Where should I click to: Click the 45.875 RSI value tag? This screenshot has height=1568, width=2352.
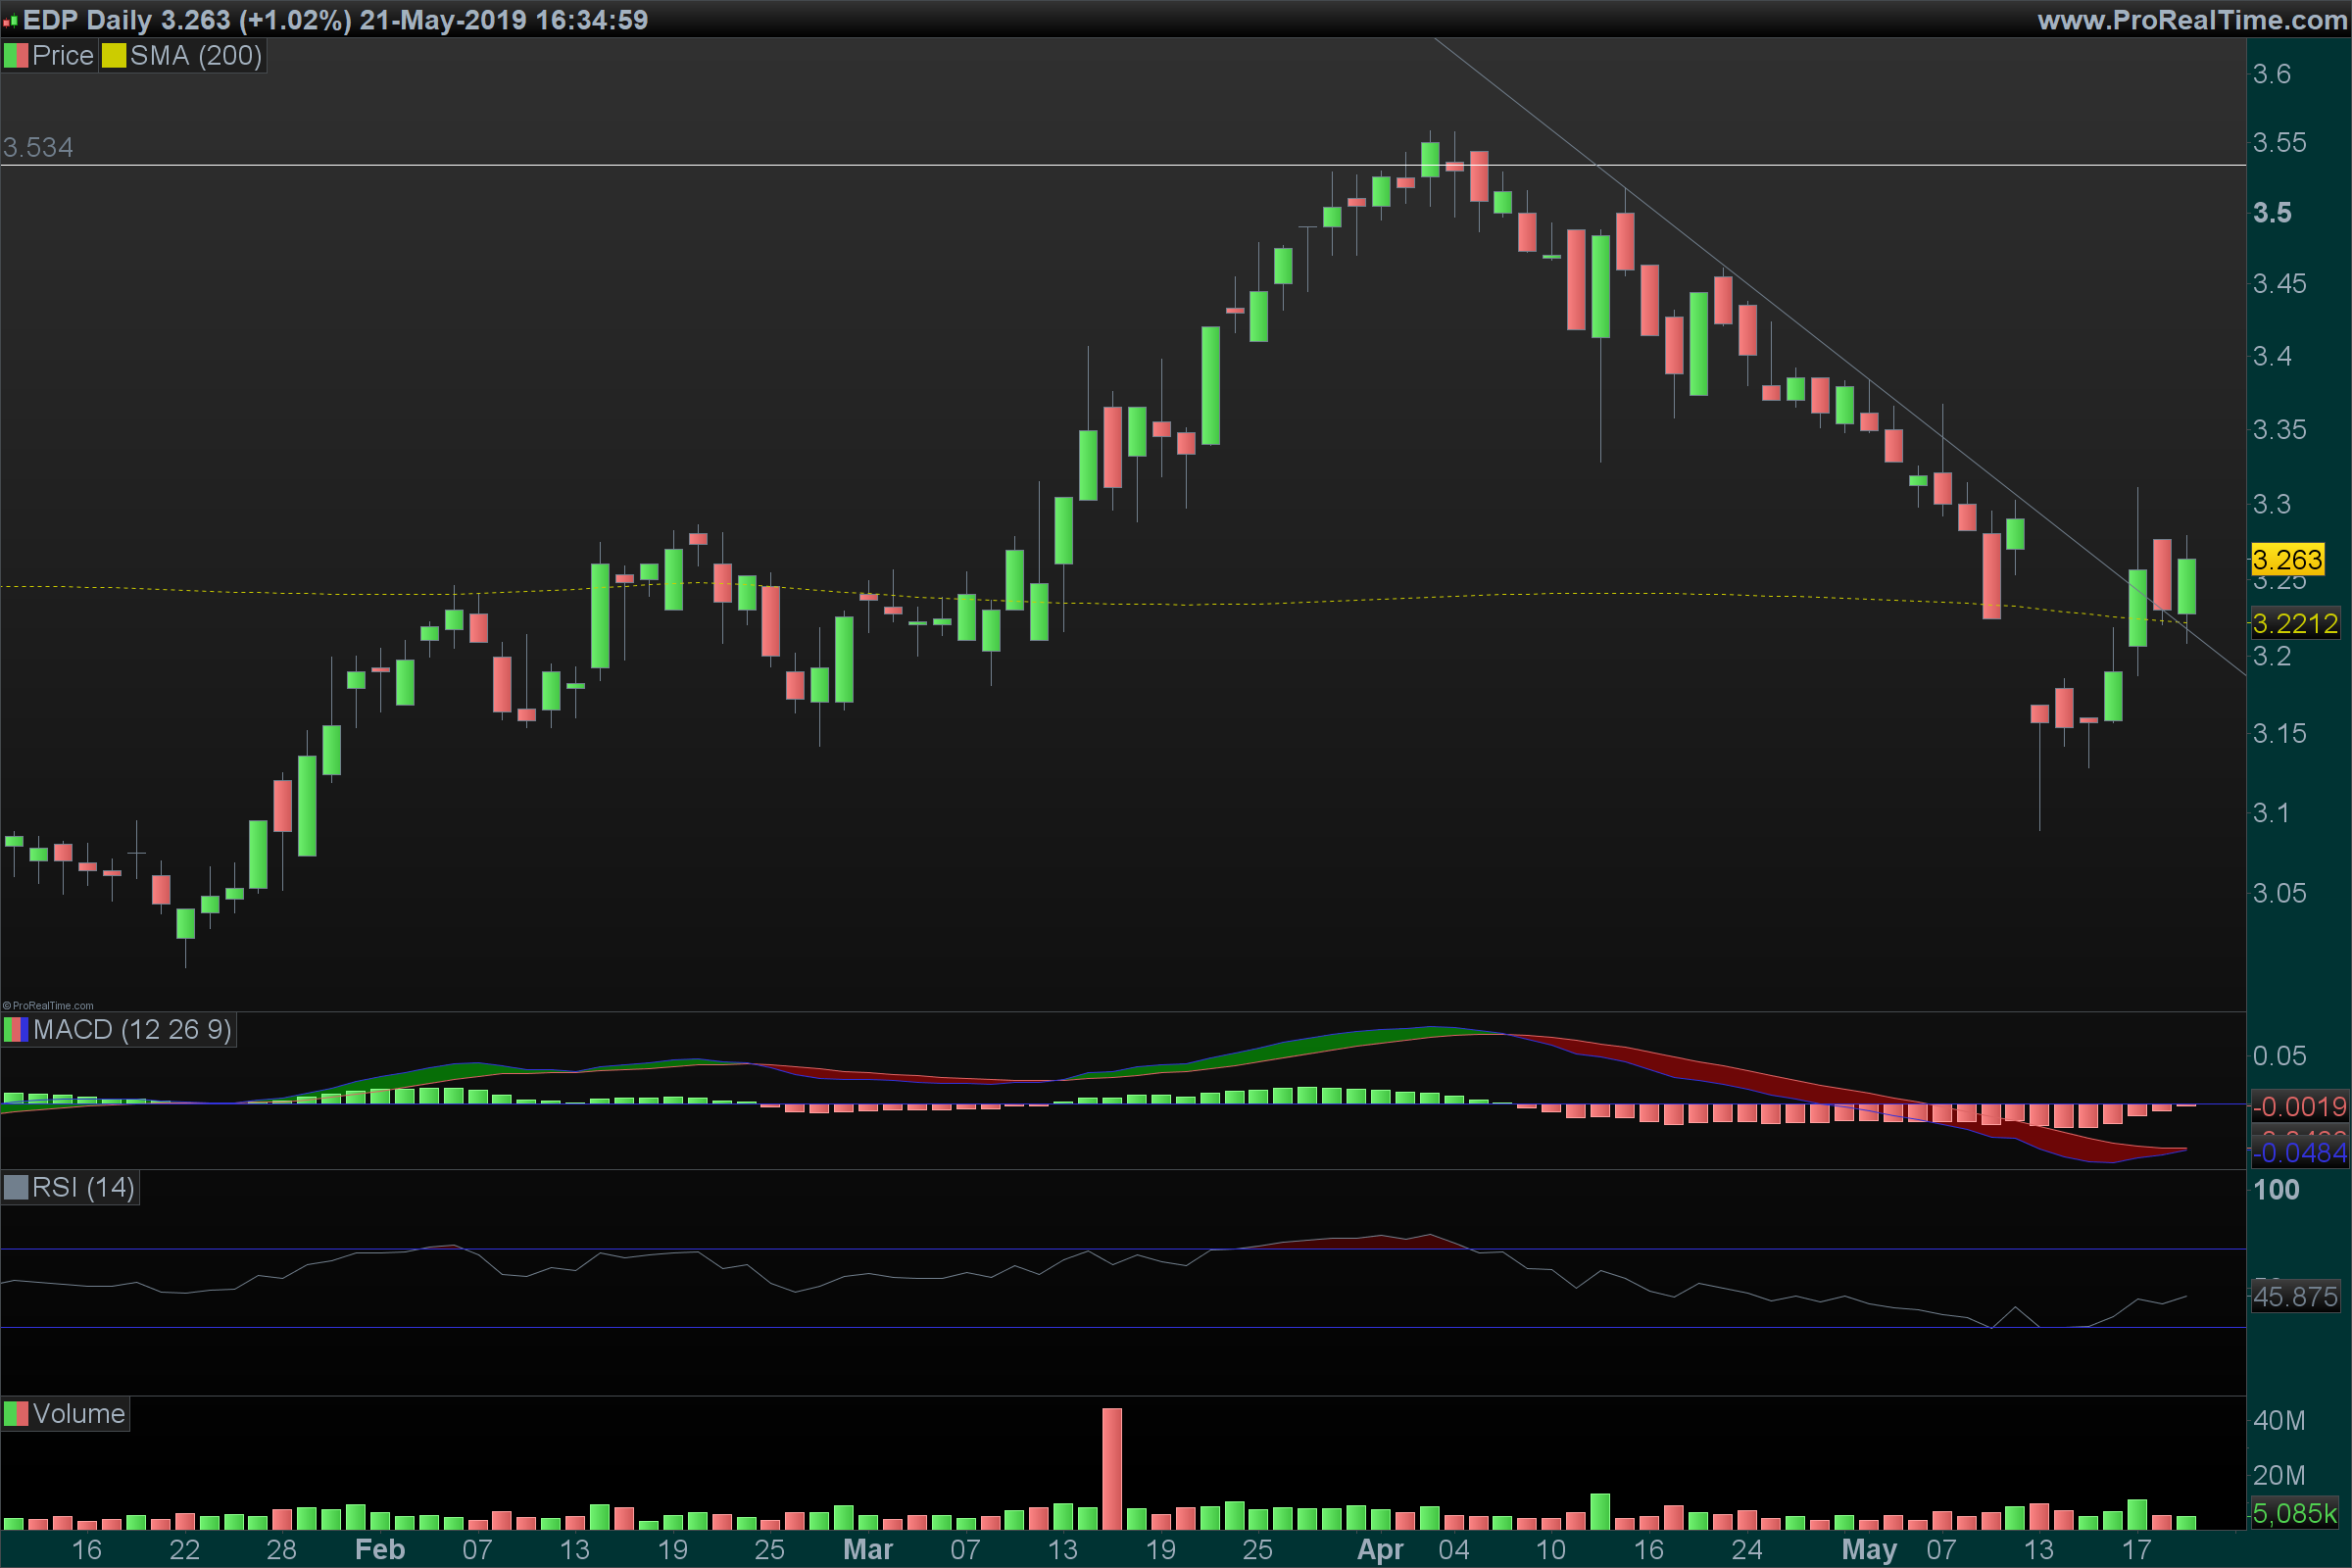[x=2295, y=1297]
